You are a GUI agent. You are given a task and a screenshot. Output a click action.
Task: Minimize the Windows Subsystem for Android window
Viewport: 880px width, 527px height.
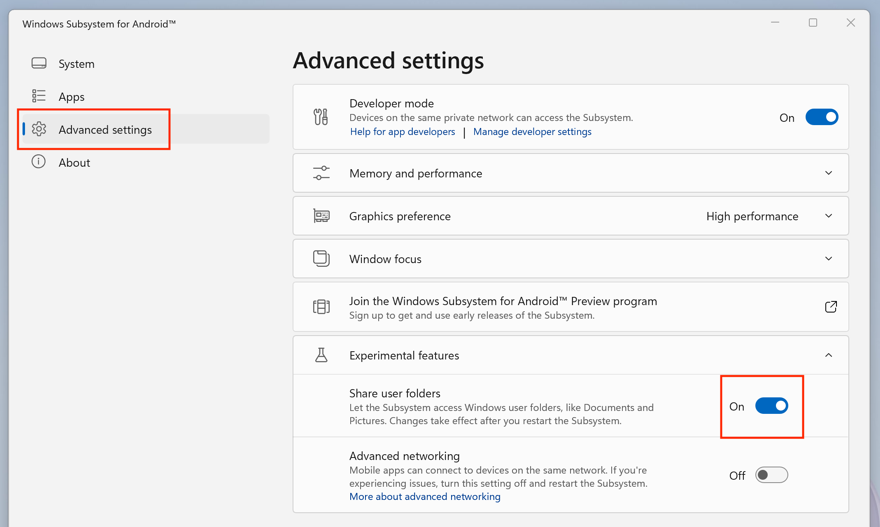[775, 22]
